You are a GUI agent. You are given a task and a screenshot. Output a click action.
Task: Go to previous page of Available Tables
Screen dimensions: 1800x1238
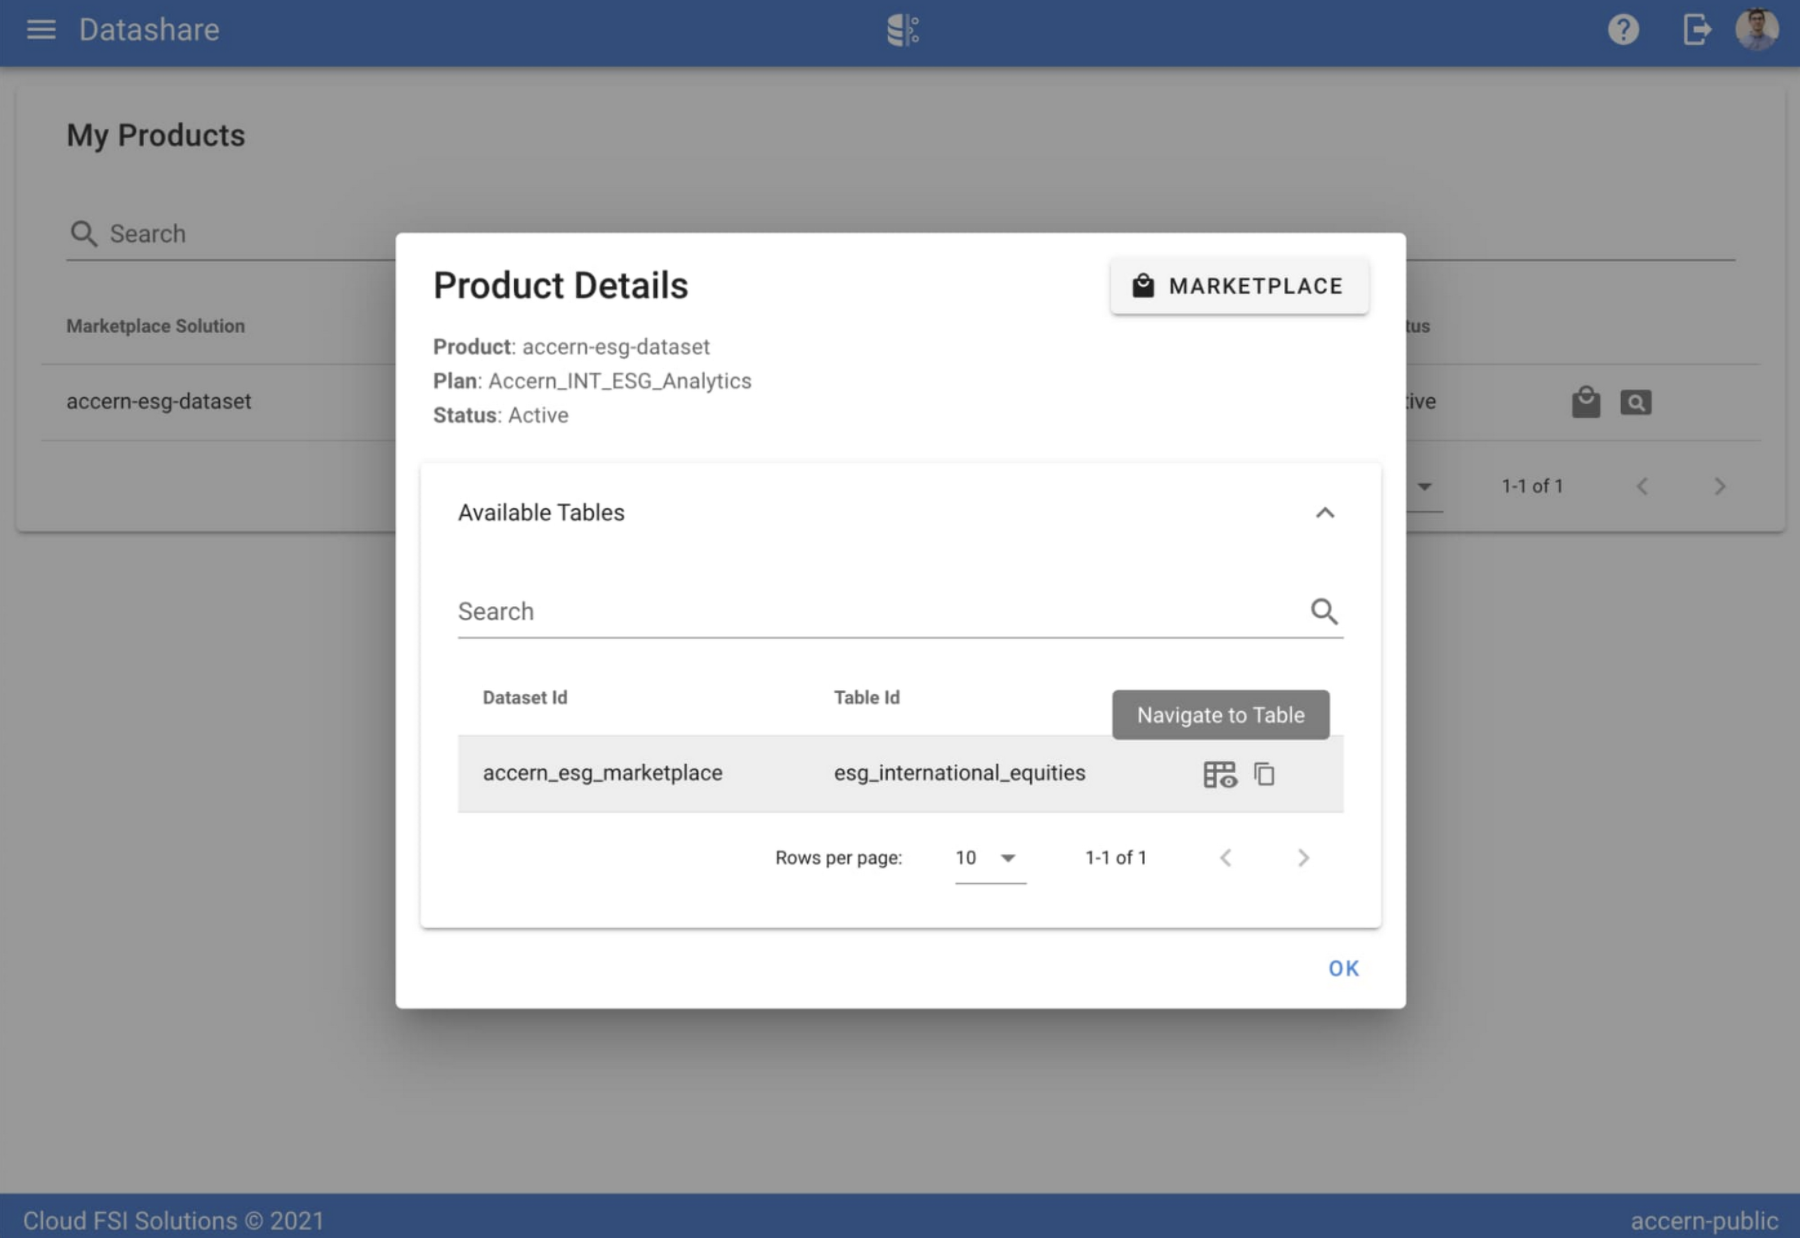point(1226,858)
